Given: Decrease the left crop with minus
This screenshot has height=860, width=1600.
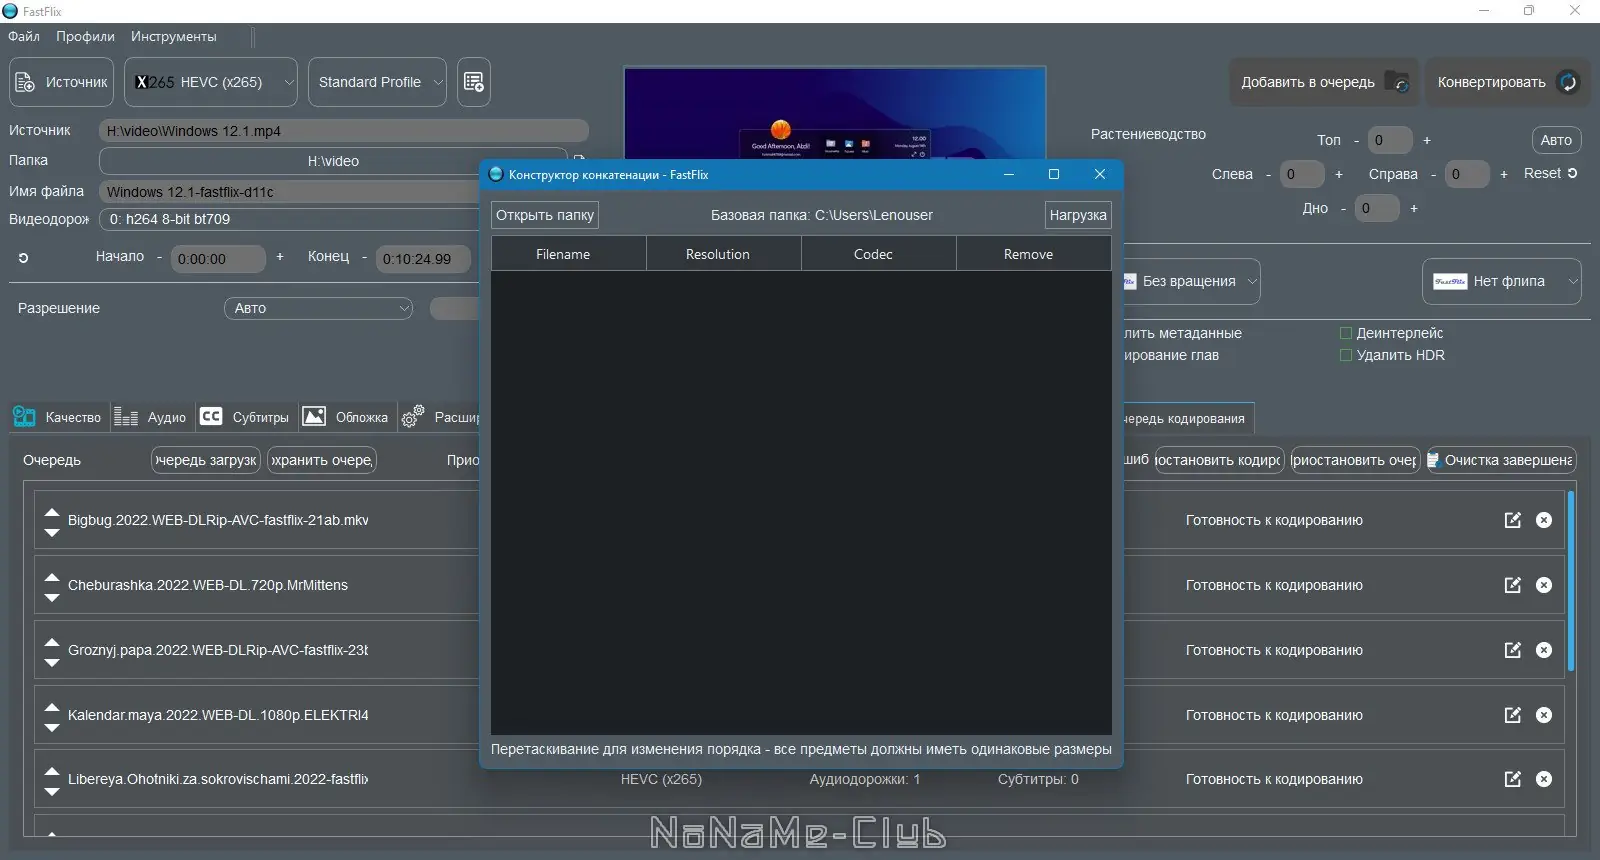Looking at the screenshot, I should [x=1268, y=174].
